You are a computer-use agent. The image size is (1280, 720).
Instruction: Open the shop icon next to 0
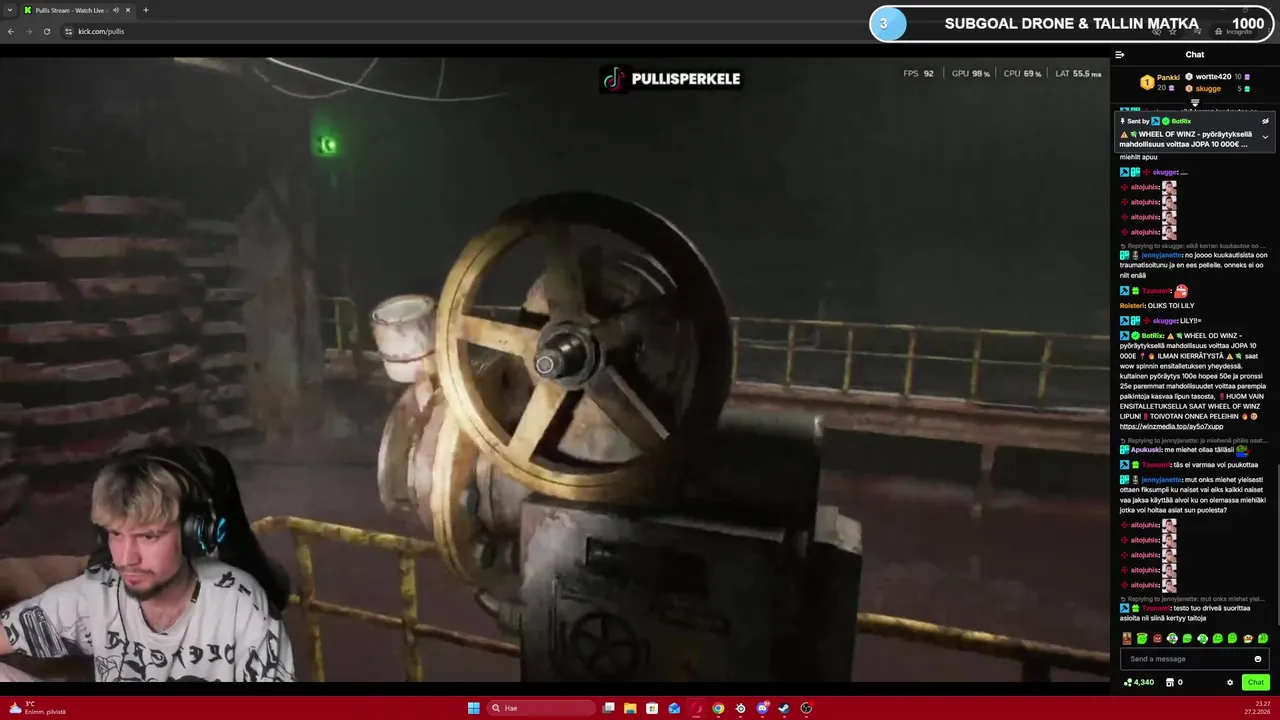[x=1170, y=682]
